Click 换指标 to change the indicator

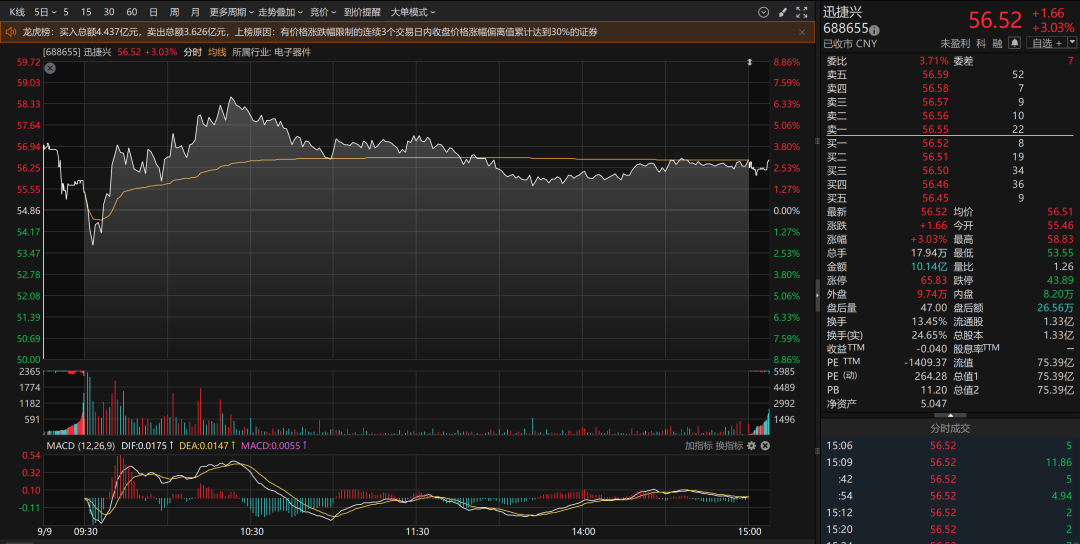click(729, 446)
